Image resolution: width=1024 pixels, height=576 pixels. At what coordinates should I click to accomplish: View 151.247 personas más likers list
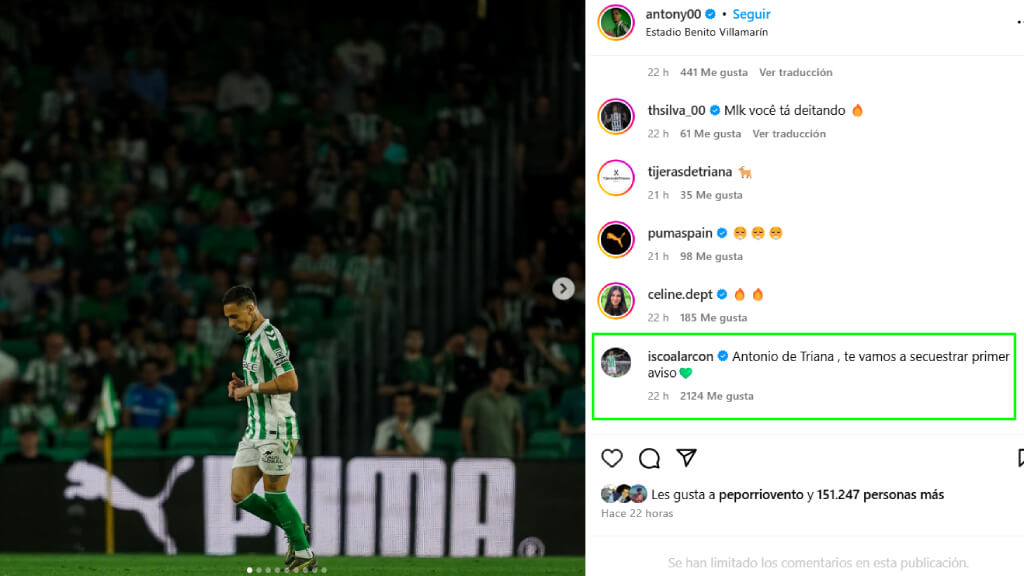880,495
